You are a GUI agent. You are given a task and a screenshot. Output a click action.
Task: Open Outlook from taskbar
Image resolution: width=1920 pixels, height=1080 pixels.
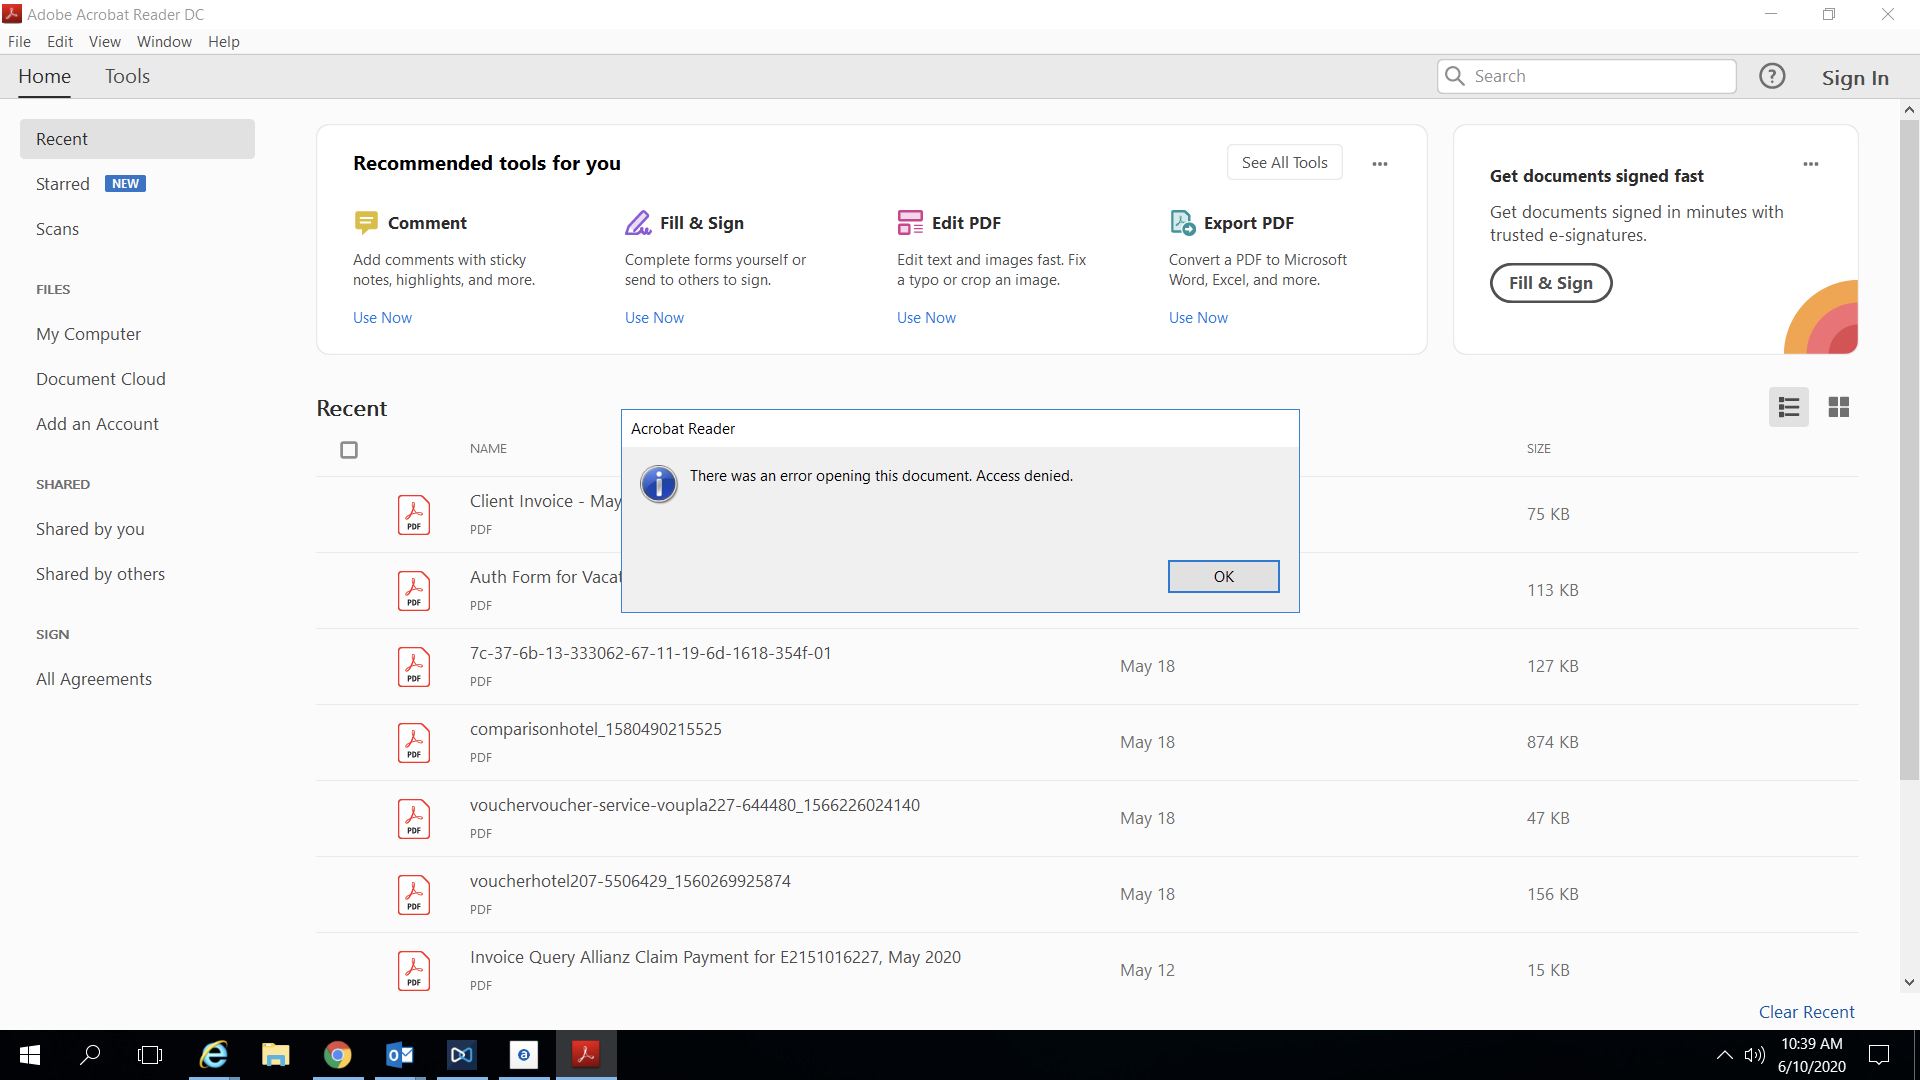pyautogui.click(x=400, y=1055)
